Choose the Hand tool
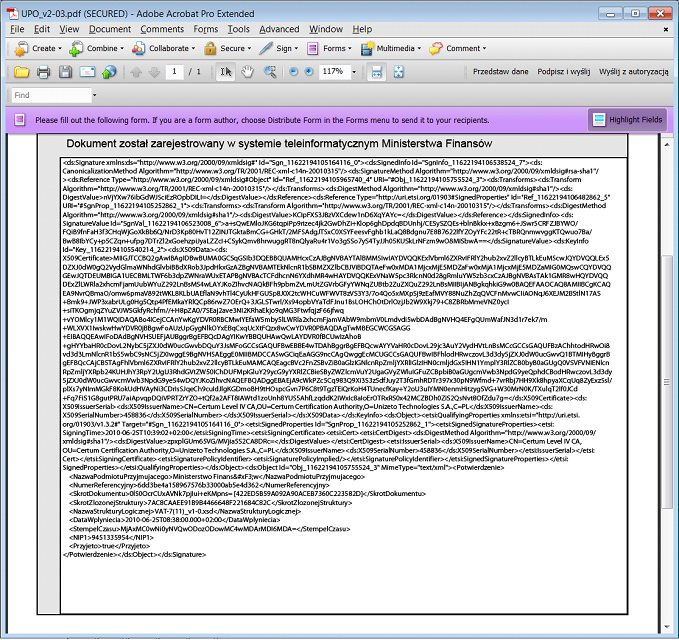The image size is (679, 640). tap(247, 72)
